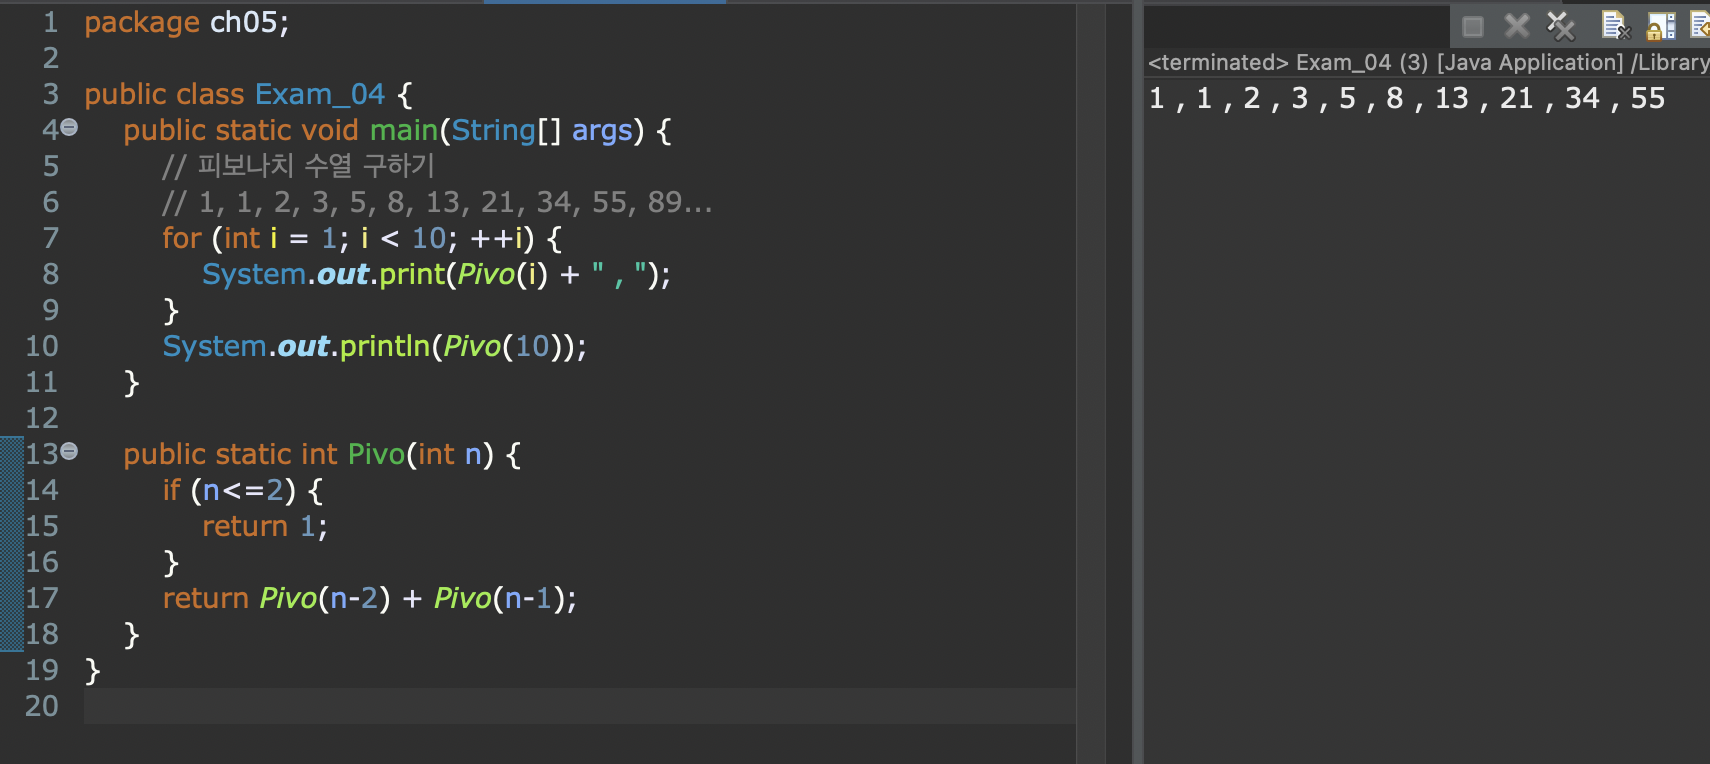The height and width of the screenshot is (764, 1710).
Task: Click 'public class' keywords on line 3
Action: pyautogui.click(x=164, y=94)
